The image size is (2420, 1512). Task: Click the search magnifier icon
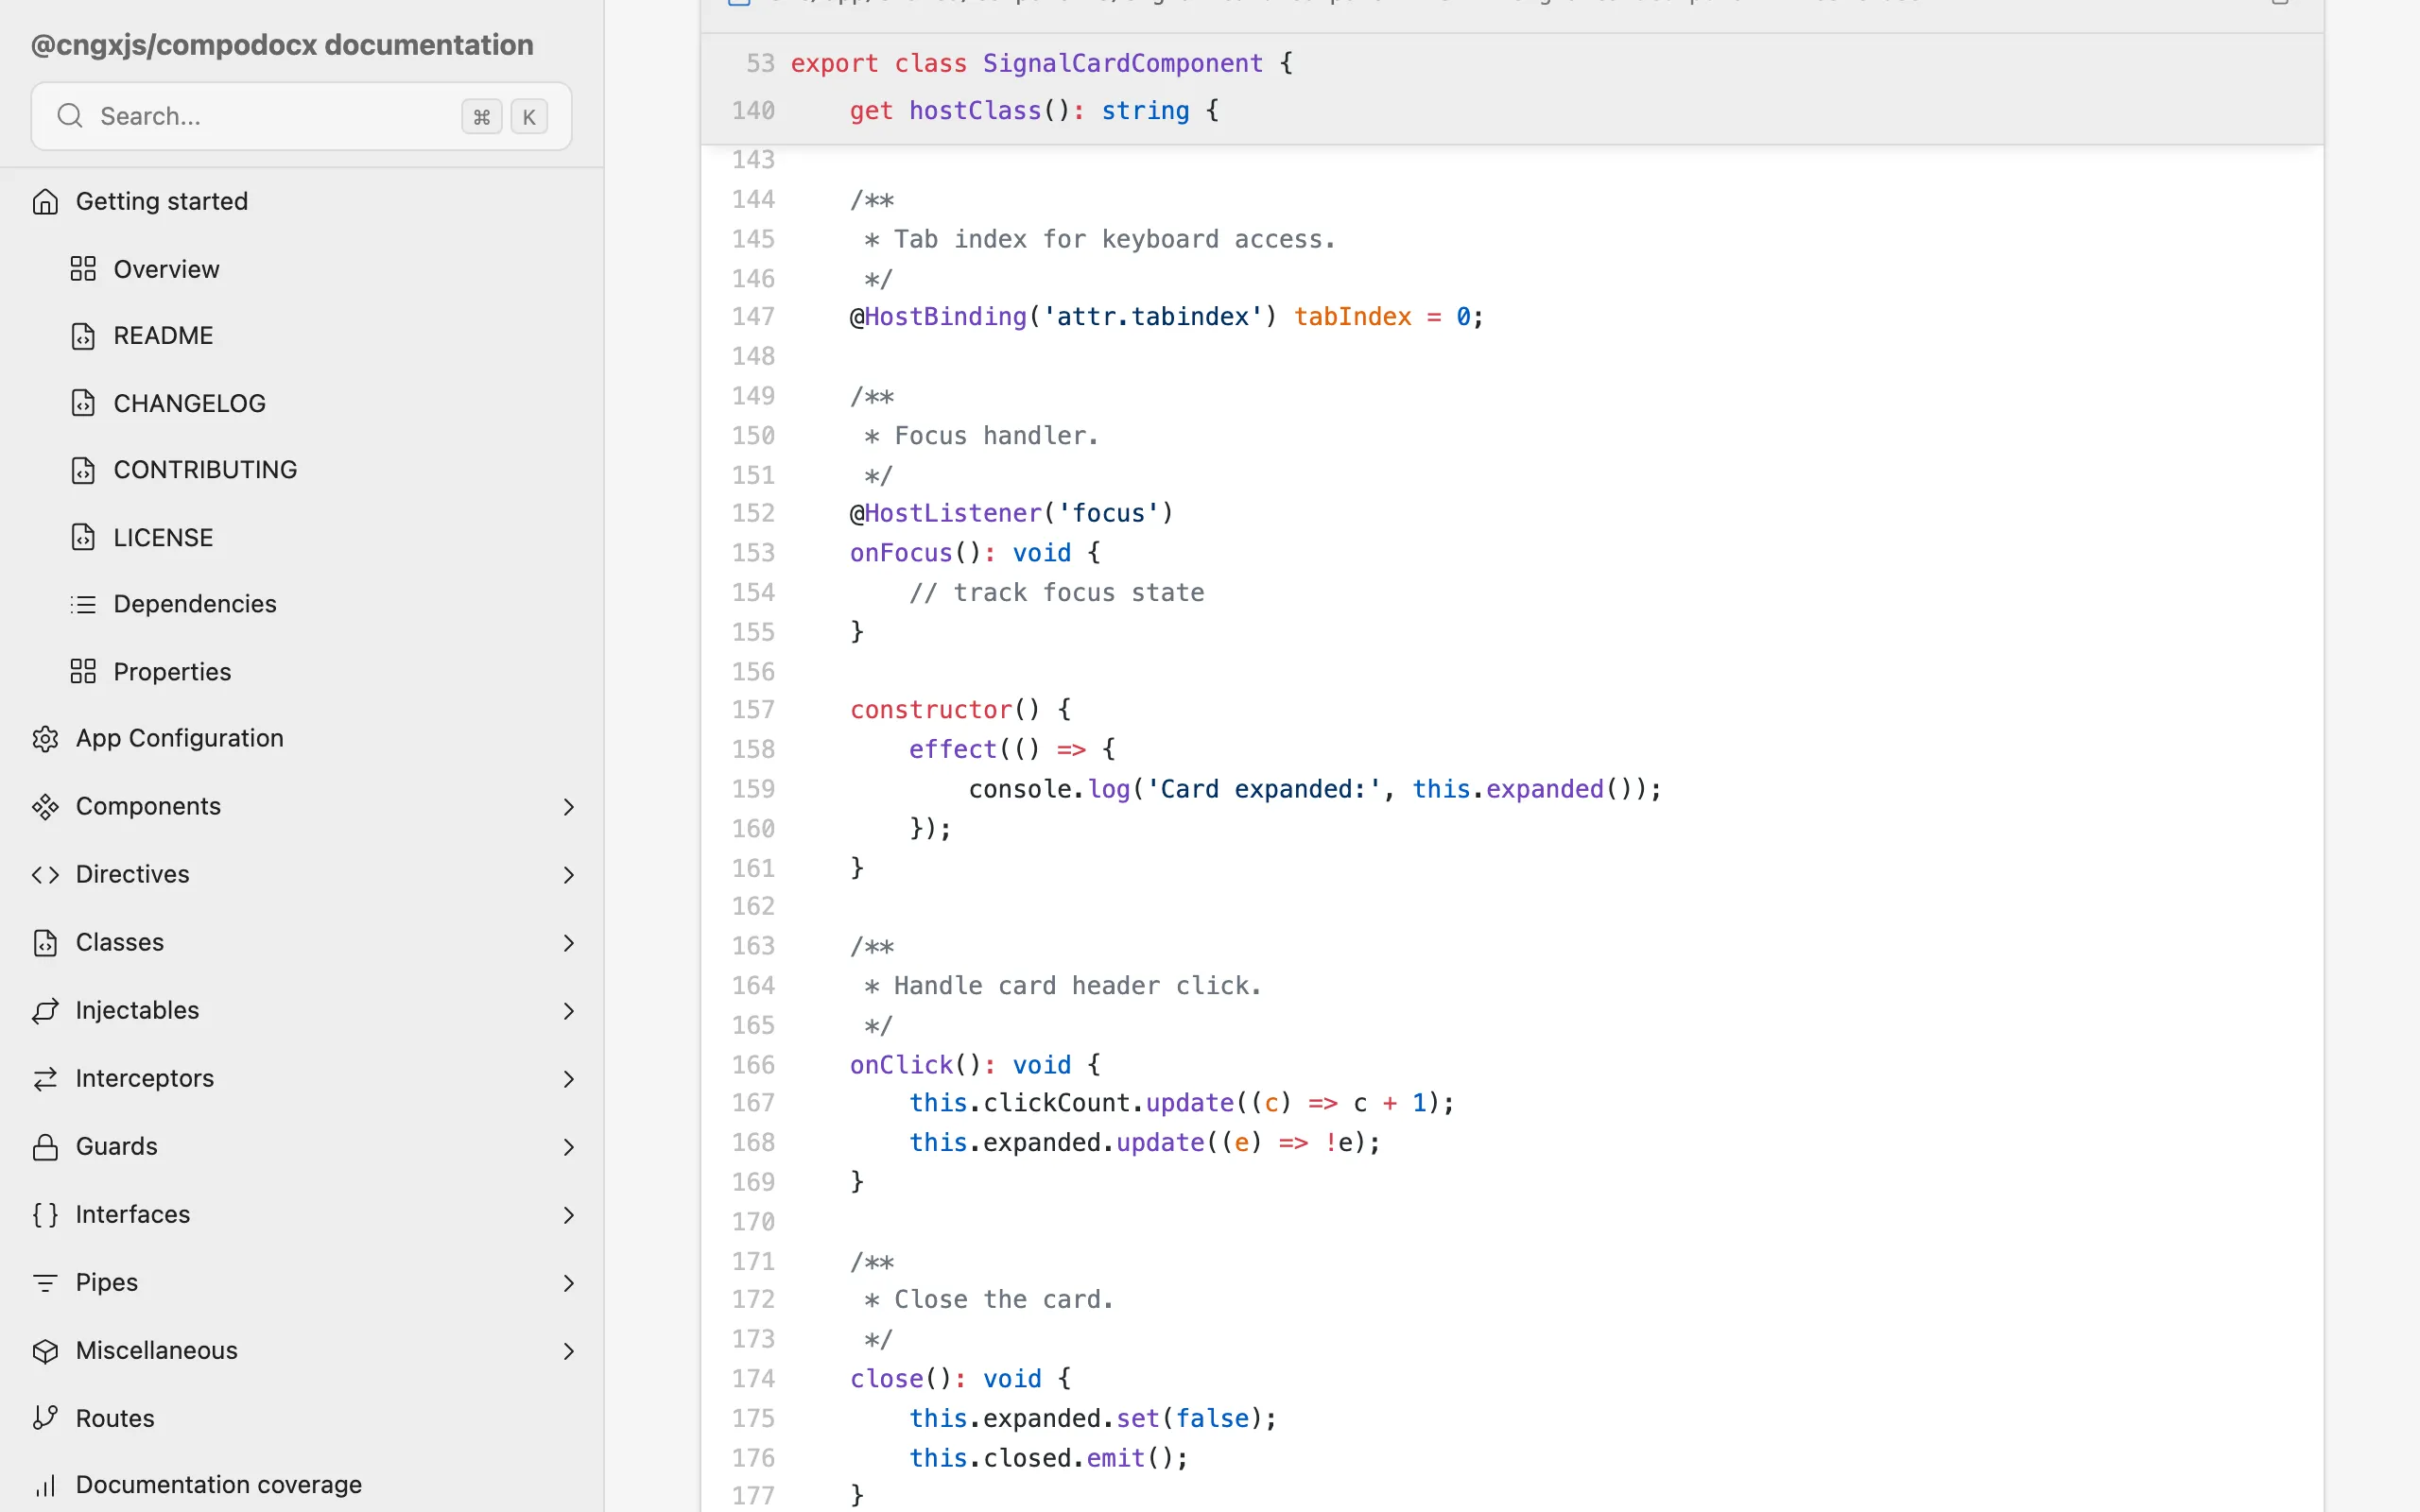pos(69,116)
